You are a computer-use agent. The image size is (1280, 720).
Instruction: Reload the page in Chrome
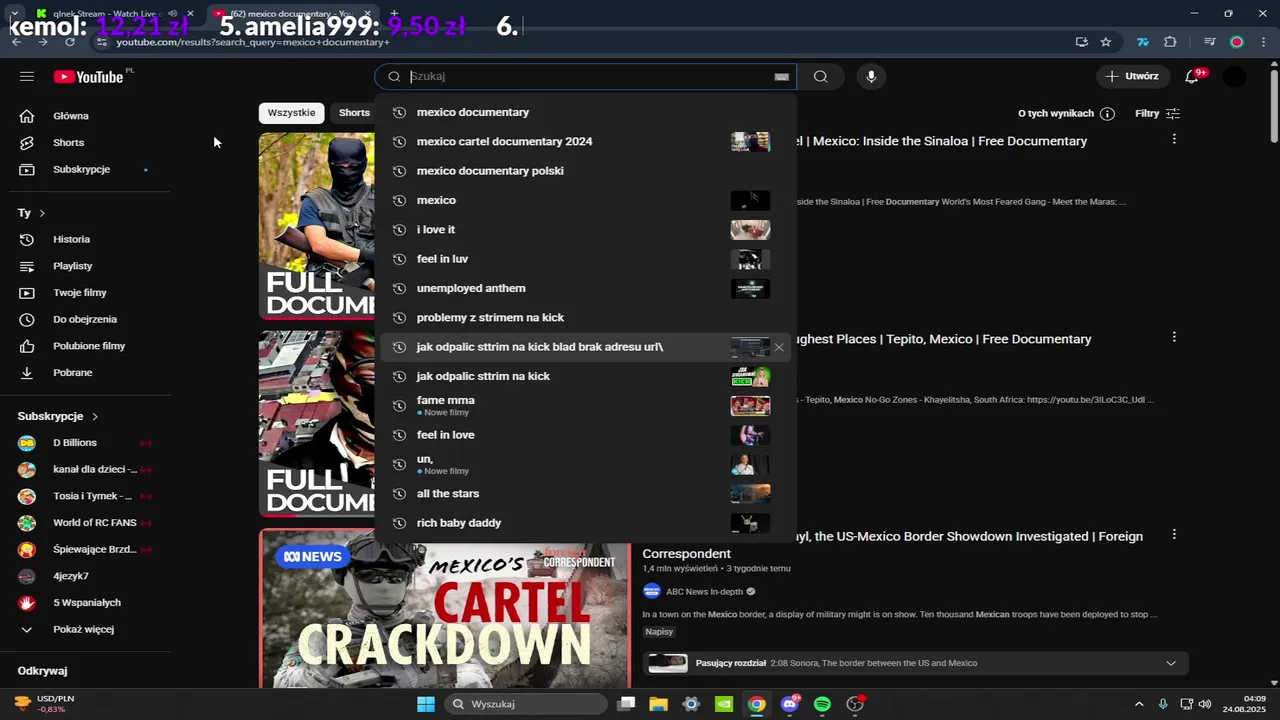click(x=69, y=42)
